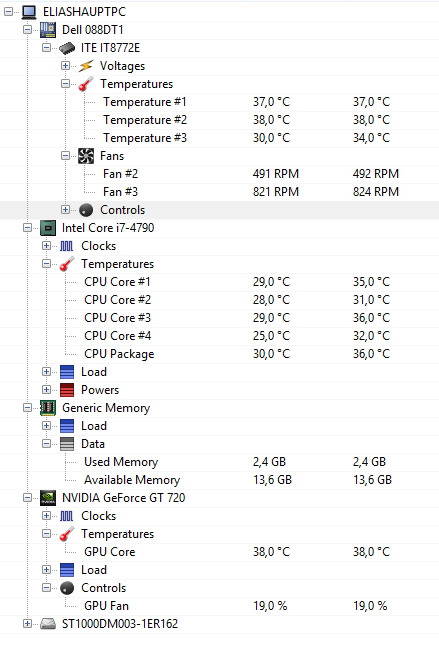Click the Controls sphere icon under ITE IT8772E

click(86, 210)
